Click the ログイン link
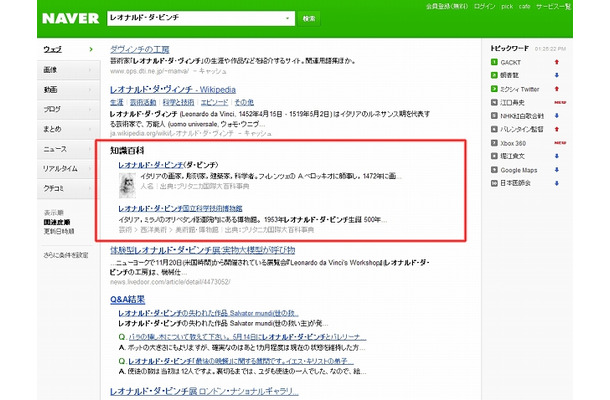Image resolution: width=610 pixels, height=400 pixels. pos(484,6)
